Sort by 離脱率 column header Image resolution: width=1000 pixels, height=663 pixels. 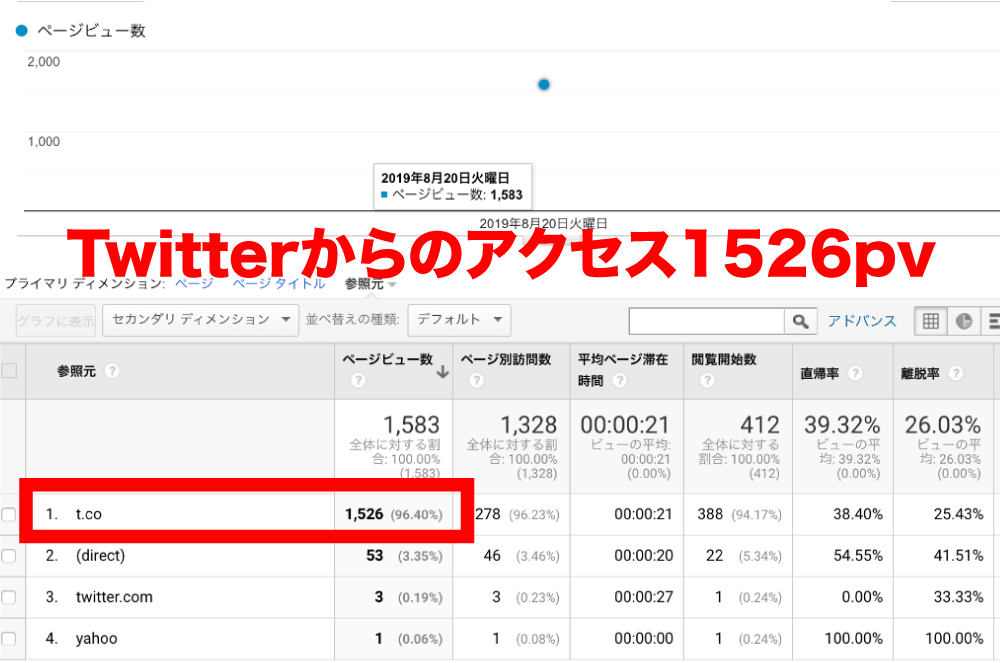(920, 374)
